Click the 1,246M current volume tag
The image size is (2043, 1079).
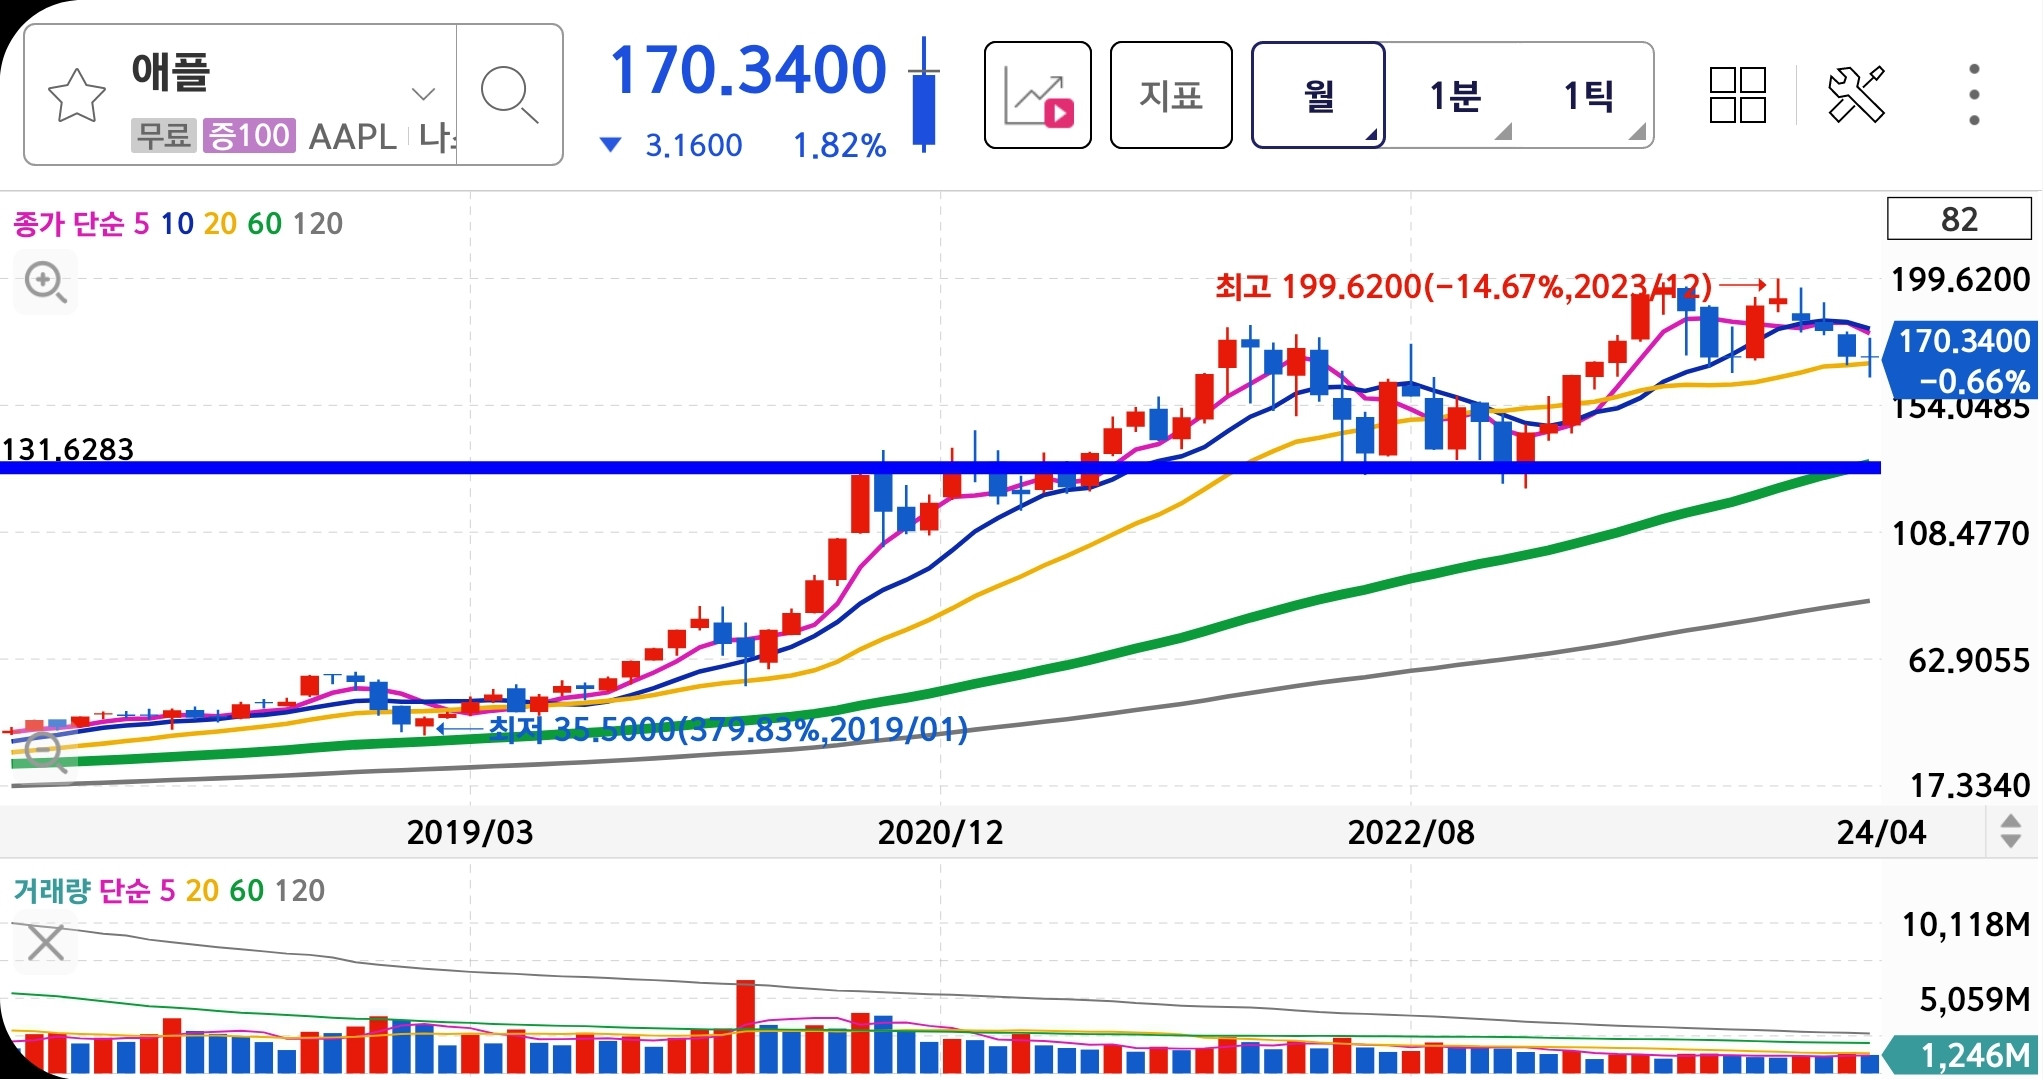(1961, 1055)
